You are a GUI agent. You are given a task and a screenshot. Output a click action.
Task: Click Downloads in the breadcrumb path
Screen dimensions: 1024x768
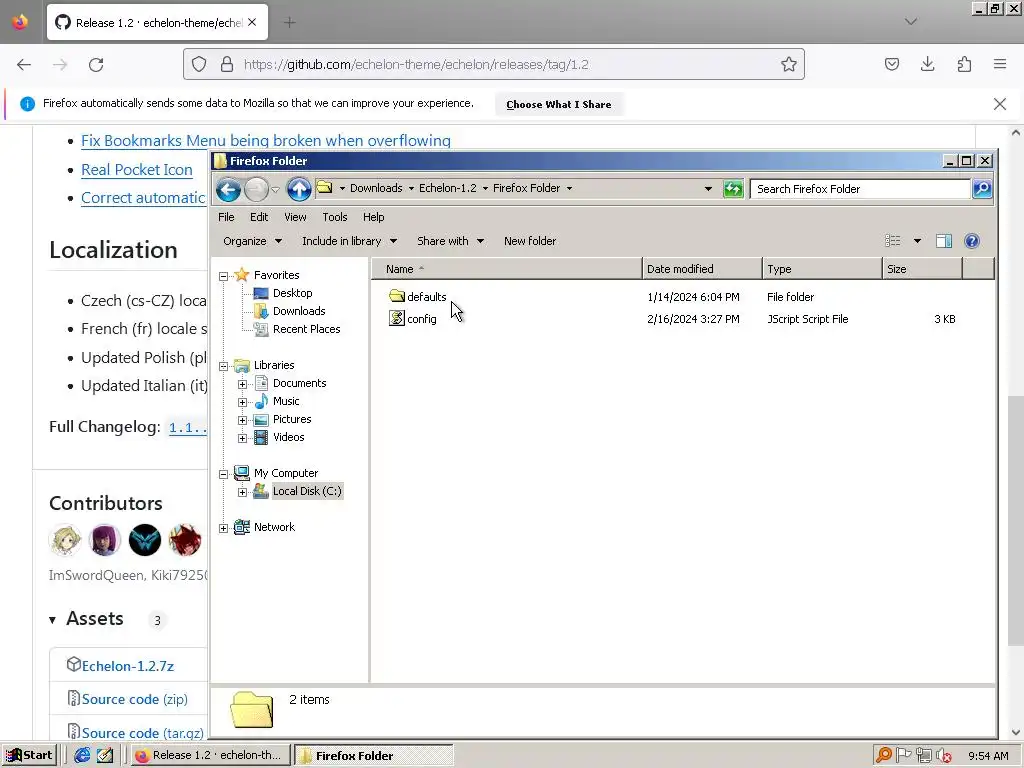tap(376, 188)
